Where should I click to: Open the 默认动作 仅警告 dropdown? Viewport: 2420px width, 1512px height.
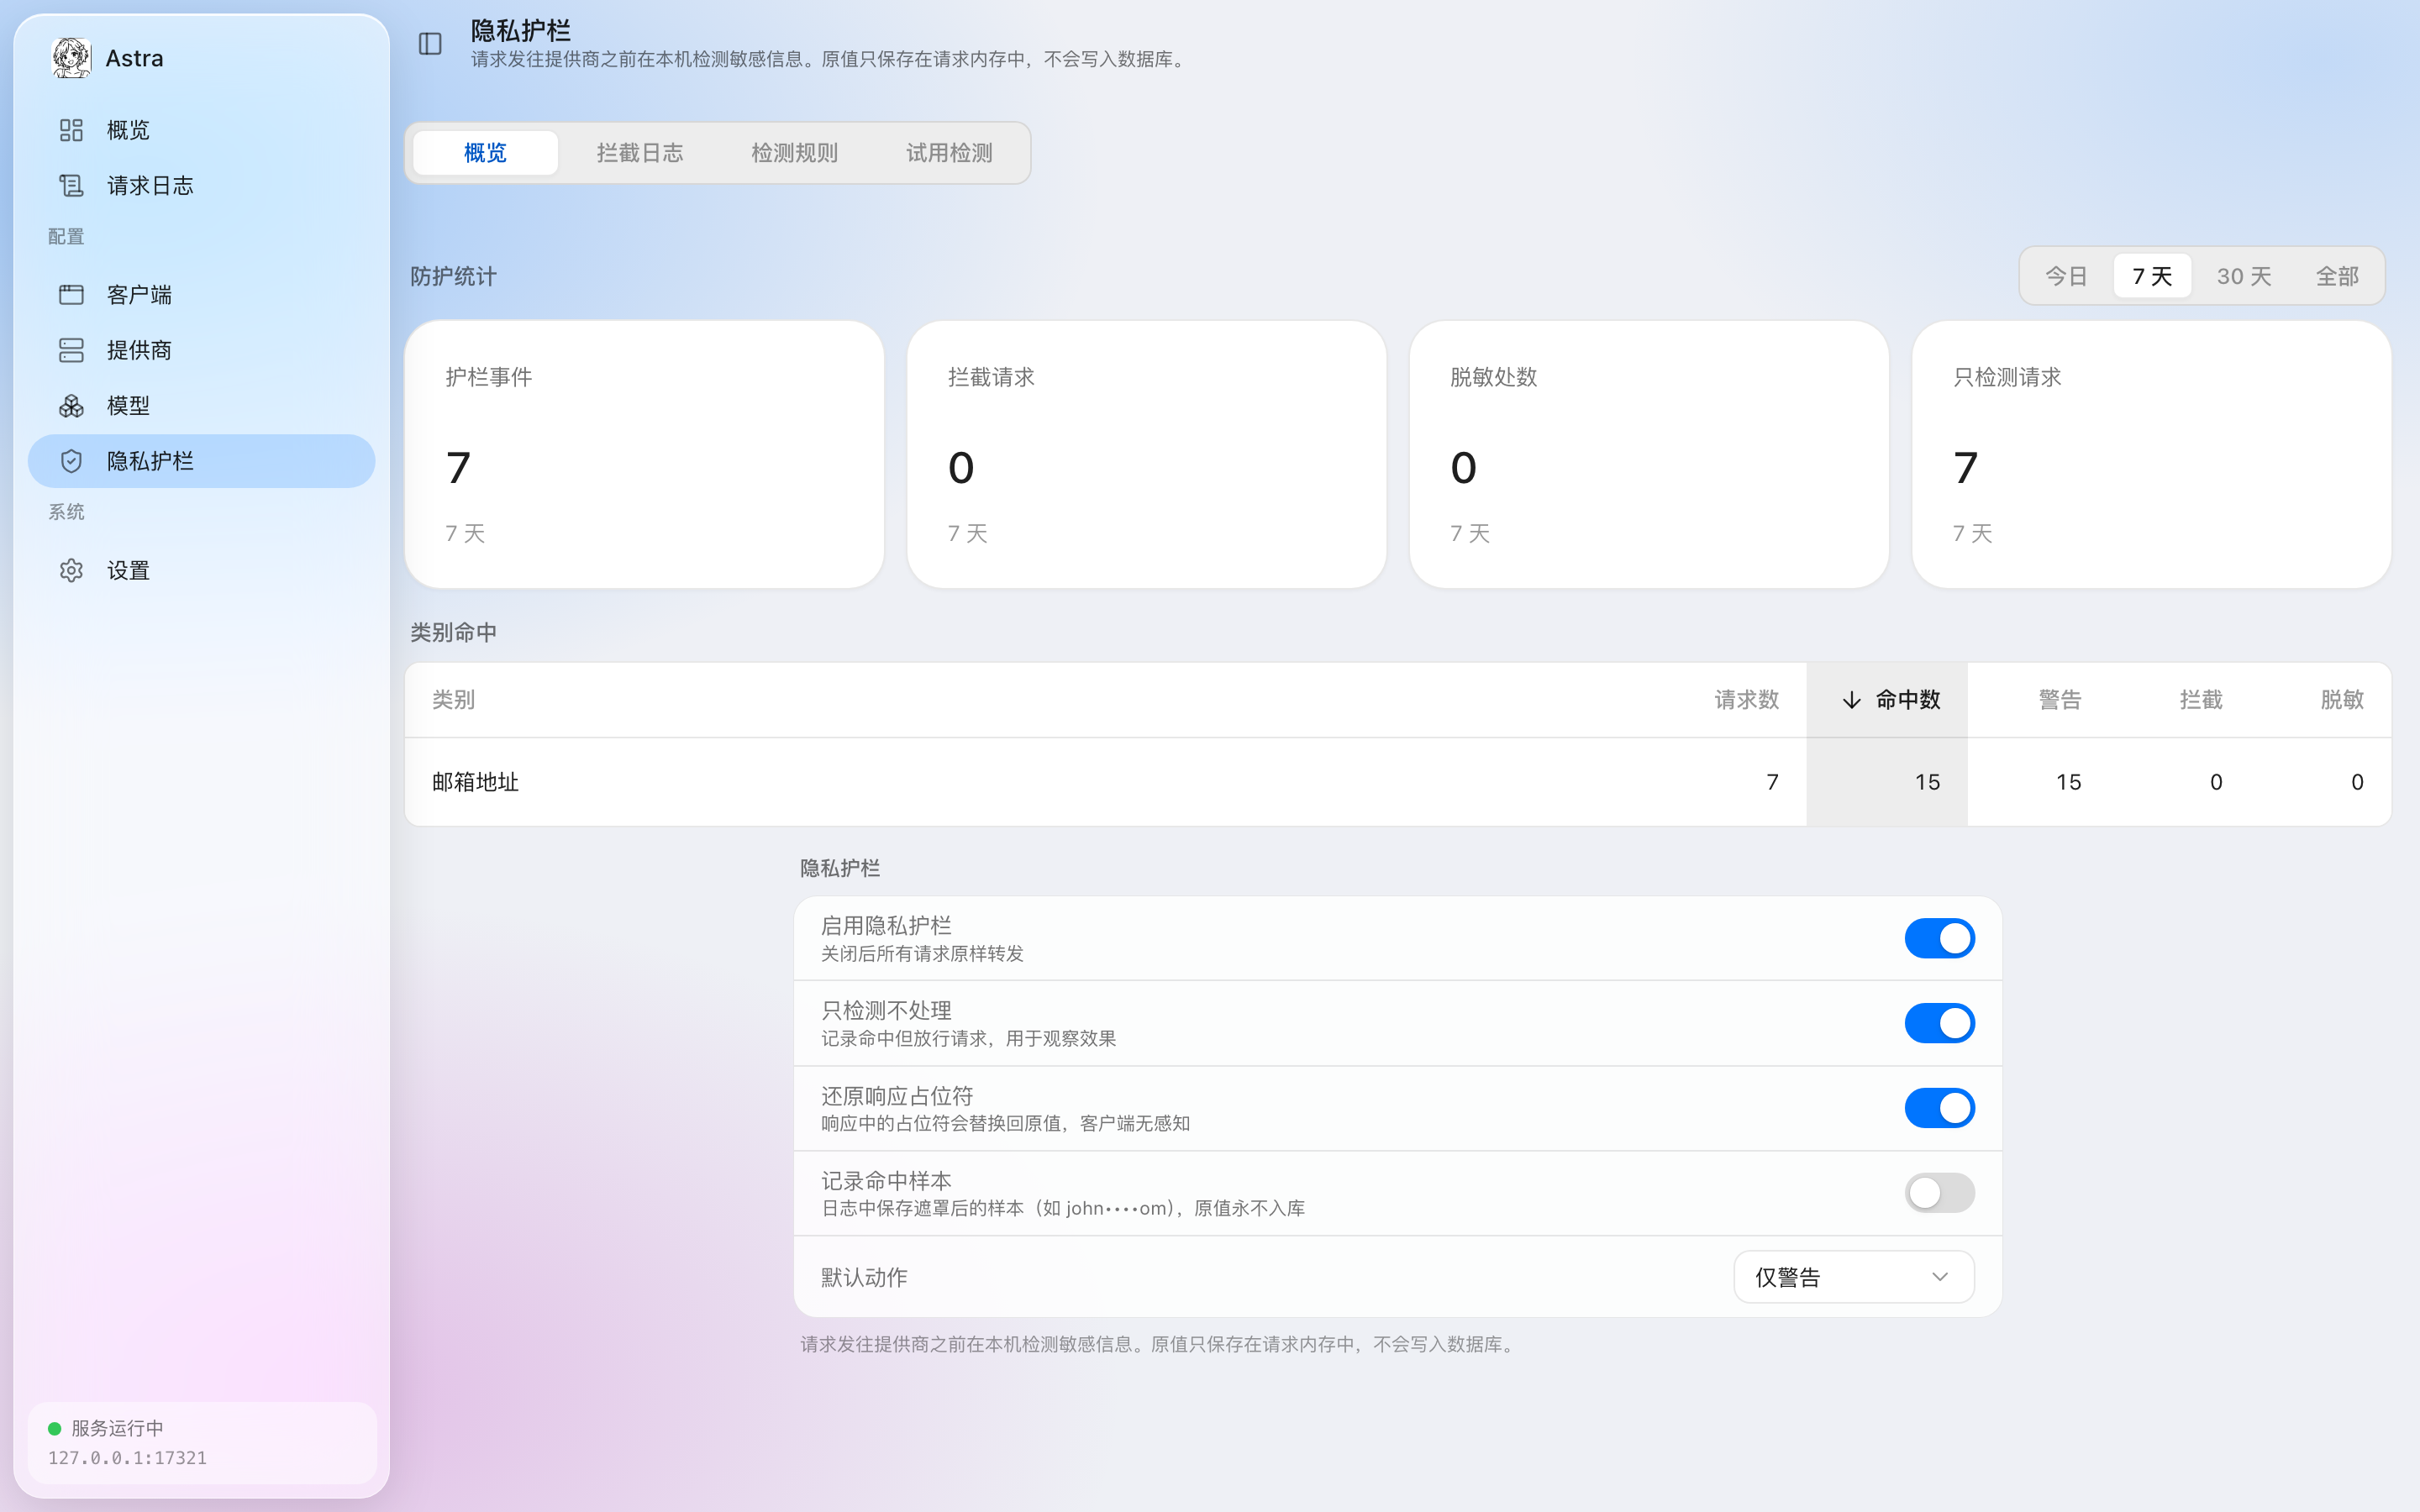coord(1853,1277)
